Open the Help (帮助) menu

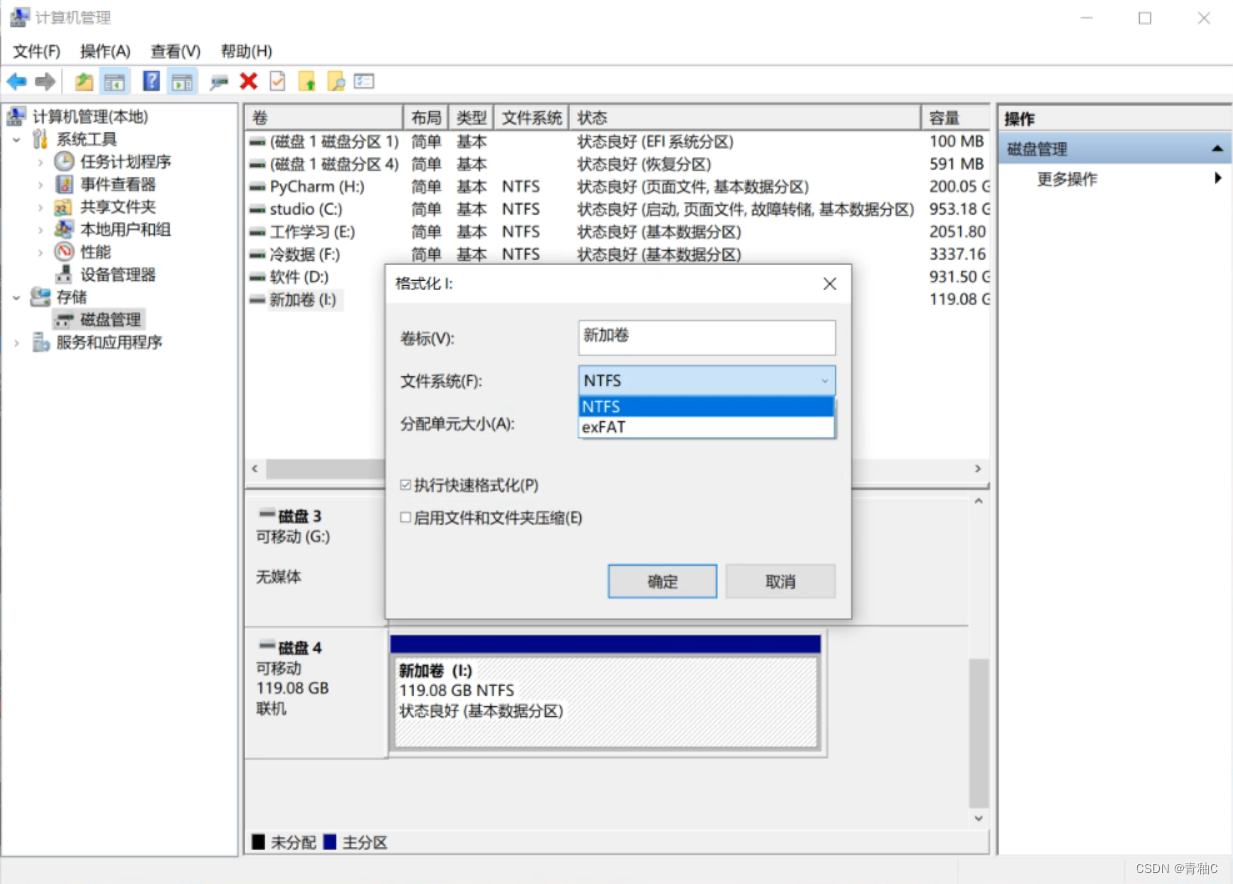point(246,51)
